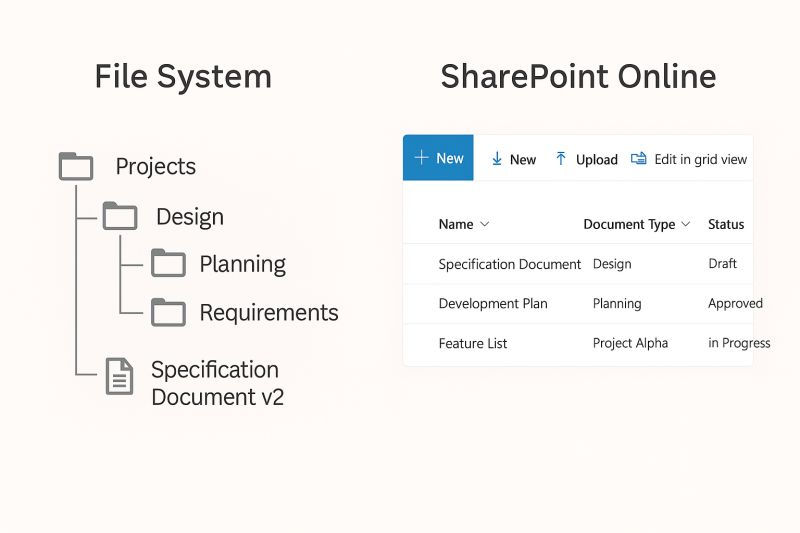
Task: Open Specification Document v2 in tree
Action: [x=217, y=383]
